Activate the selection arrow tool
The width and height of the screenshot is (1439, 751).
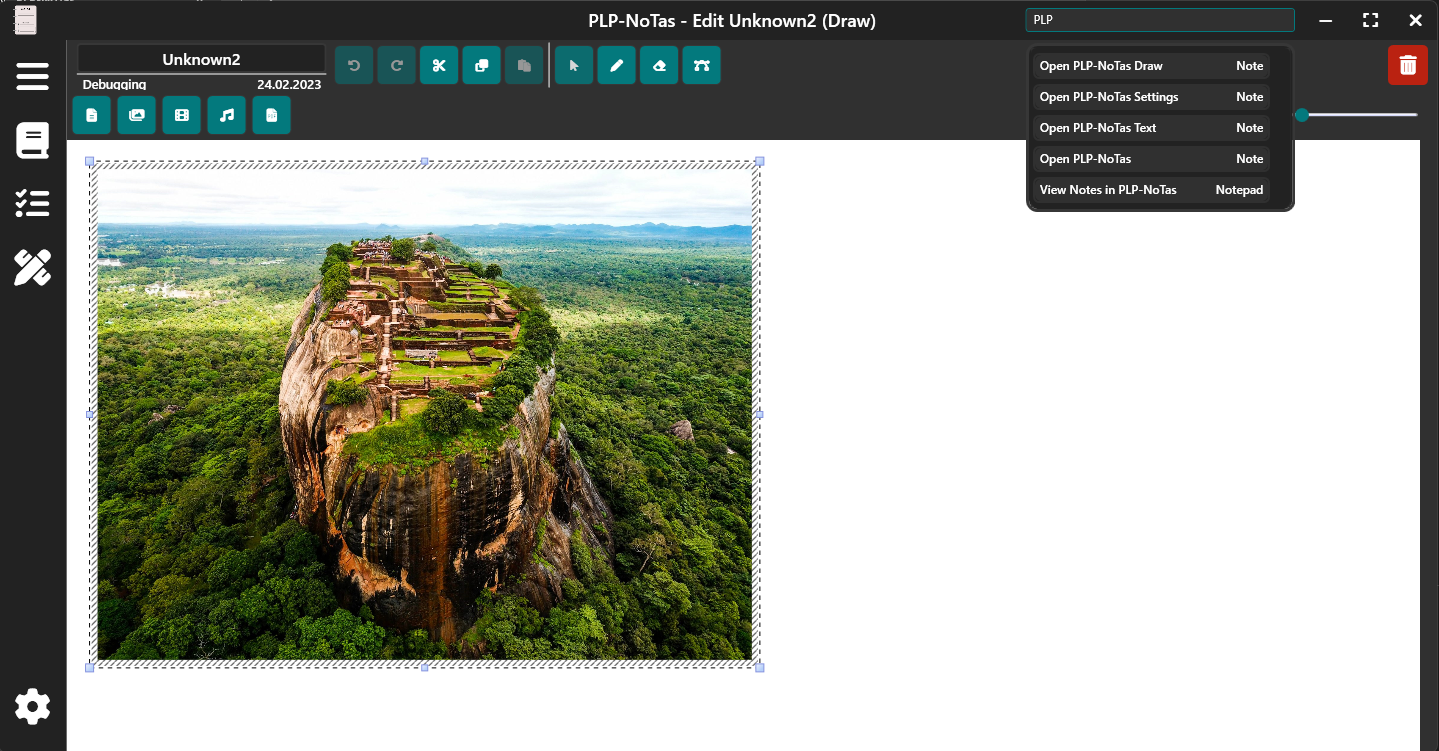coord(574,65)
